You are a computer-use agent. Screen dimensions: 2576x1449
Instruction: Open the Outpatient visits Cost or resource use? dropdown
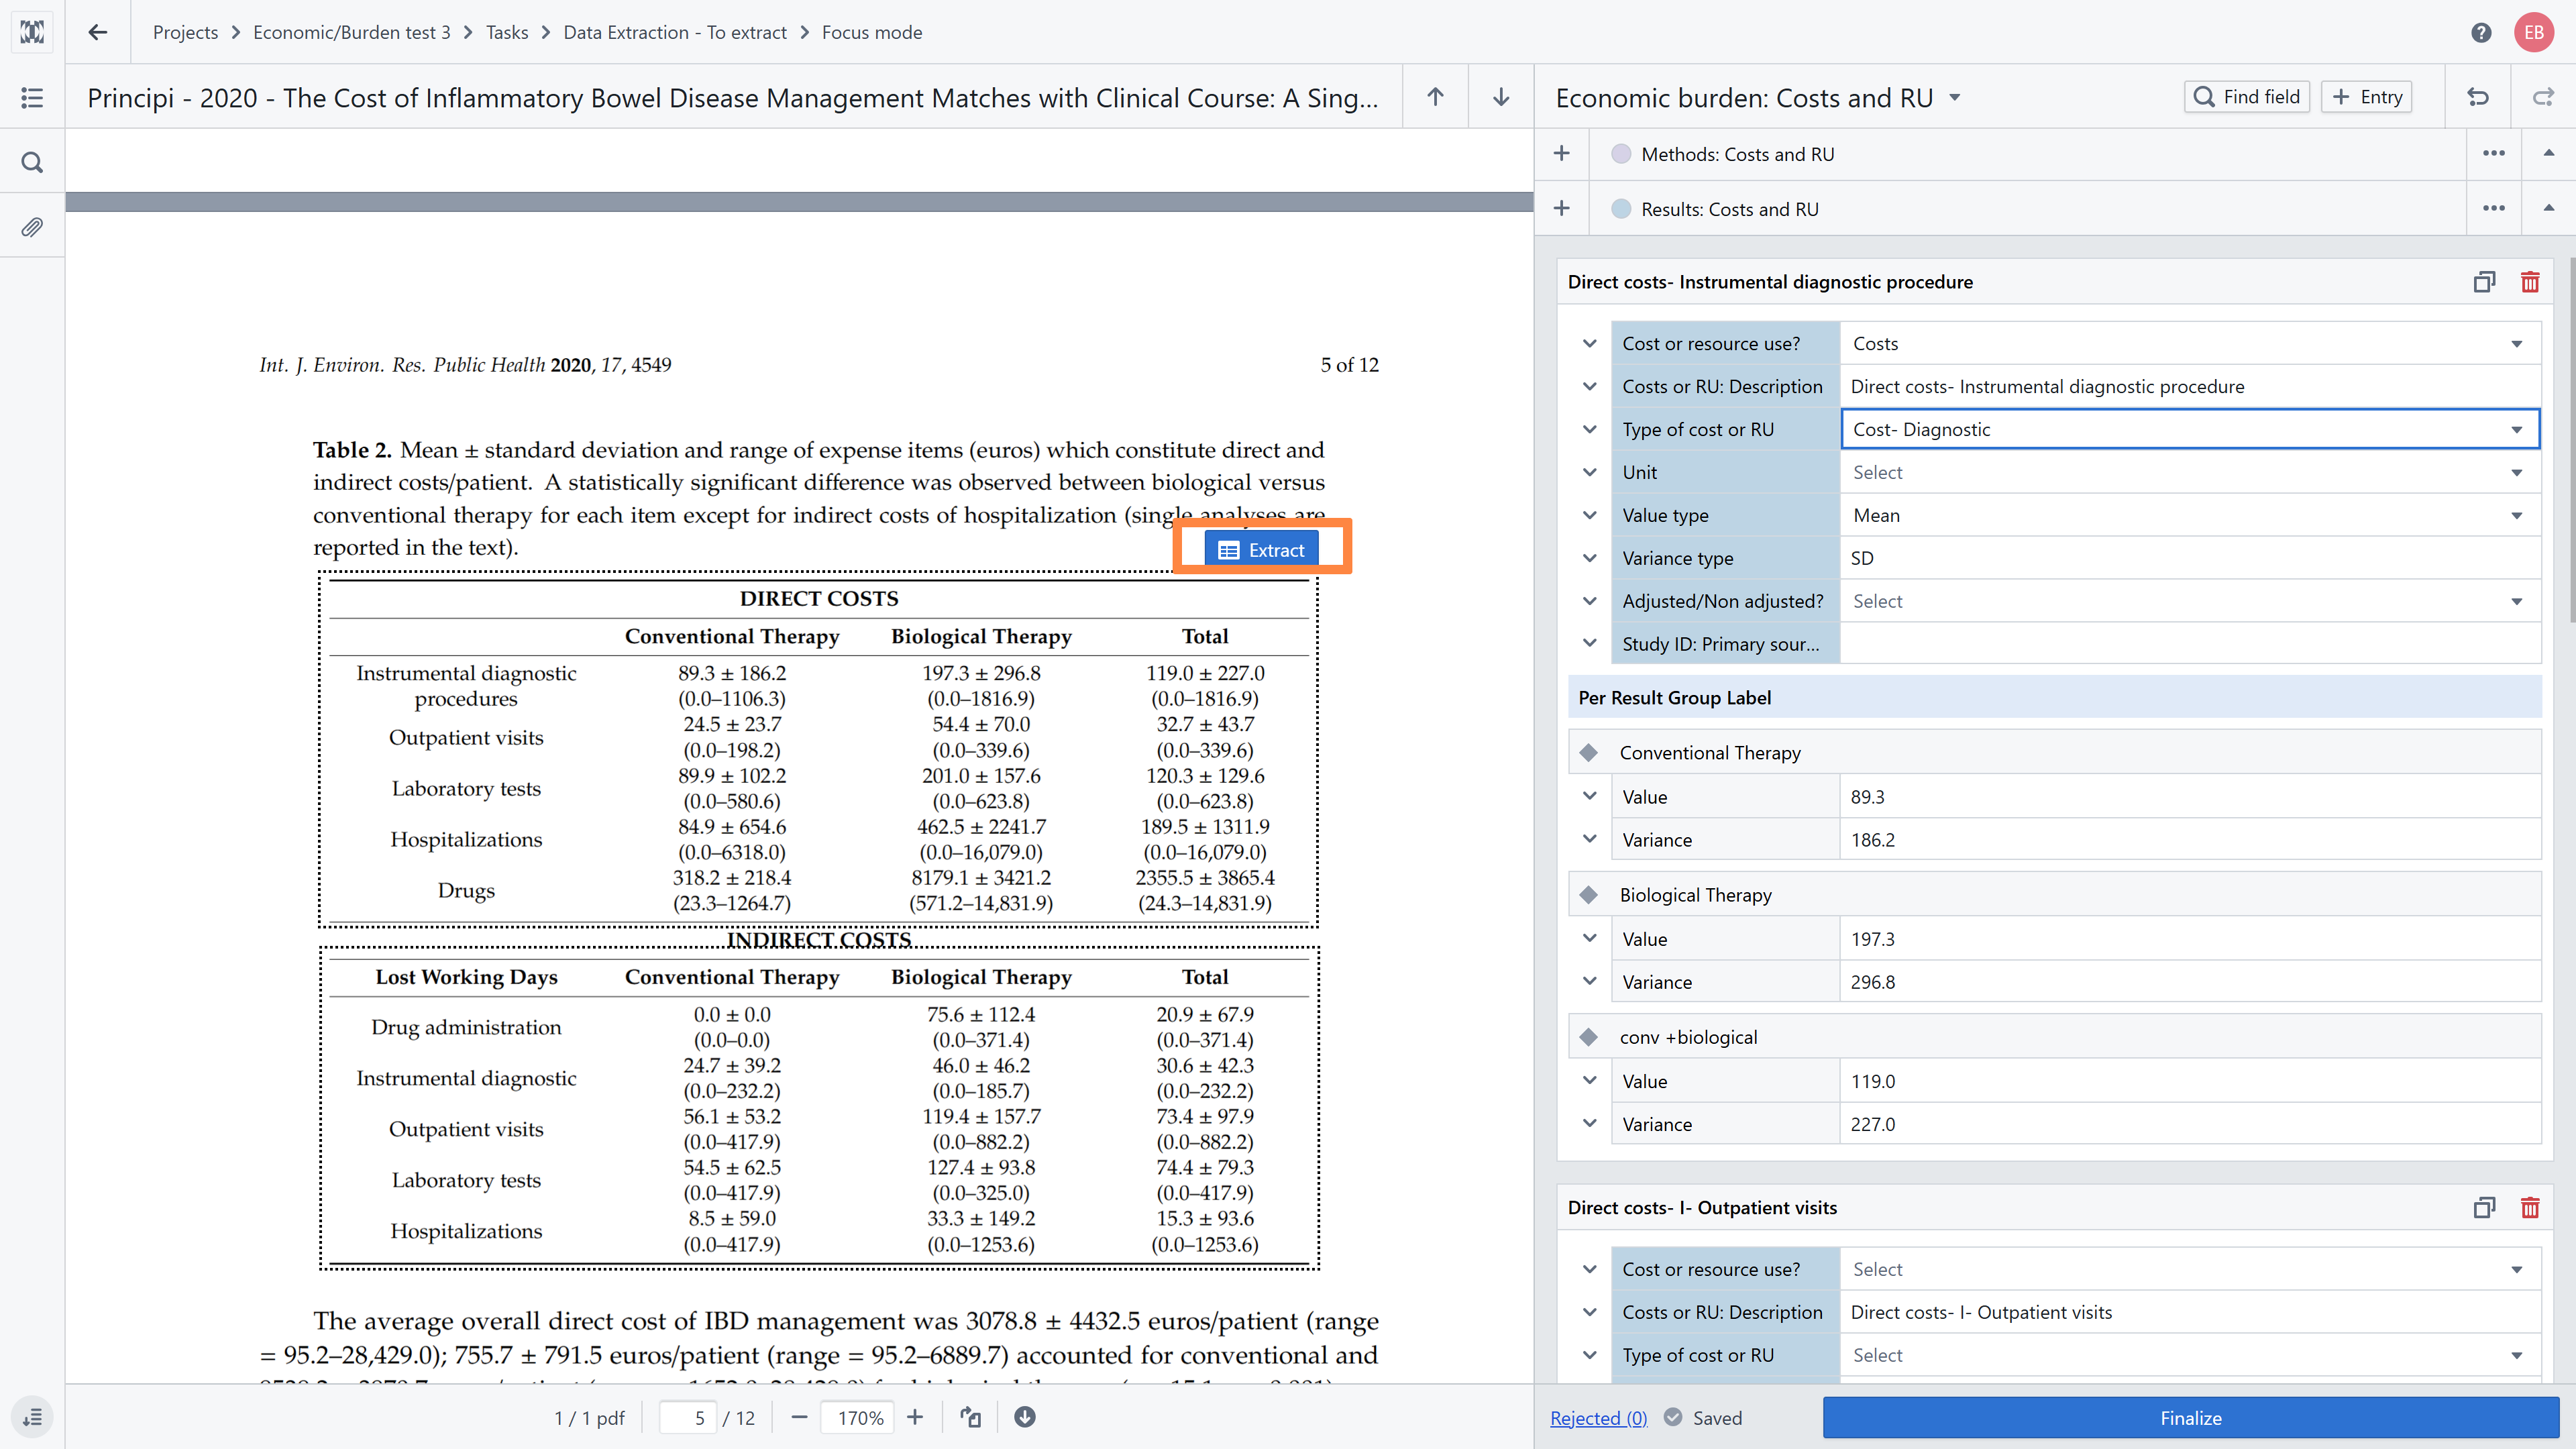[x=2189, y=1269]
